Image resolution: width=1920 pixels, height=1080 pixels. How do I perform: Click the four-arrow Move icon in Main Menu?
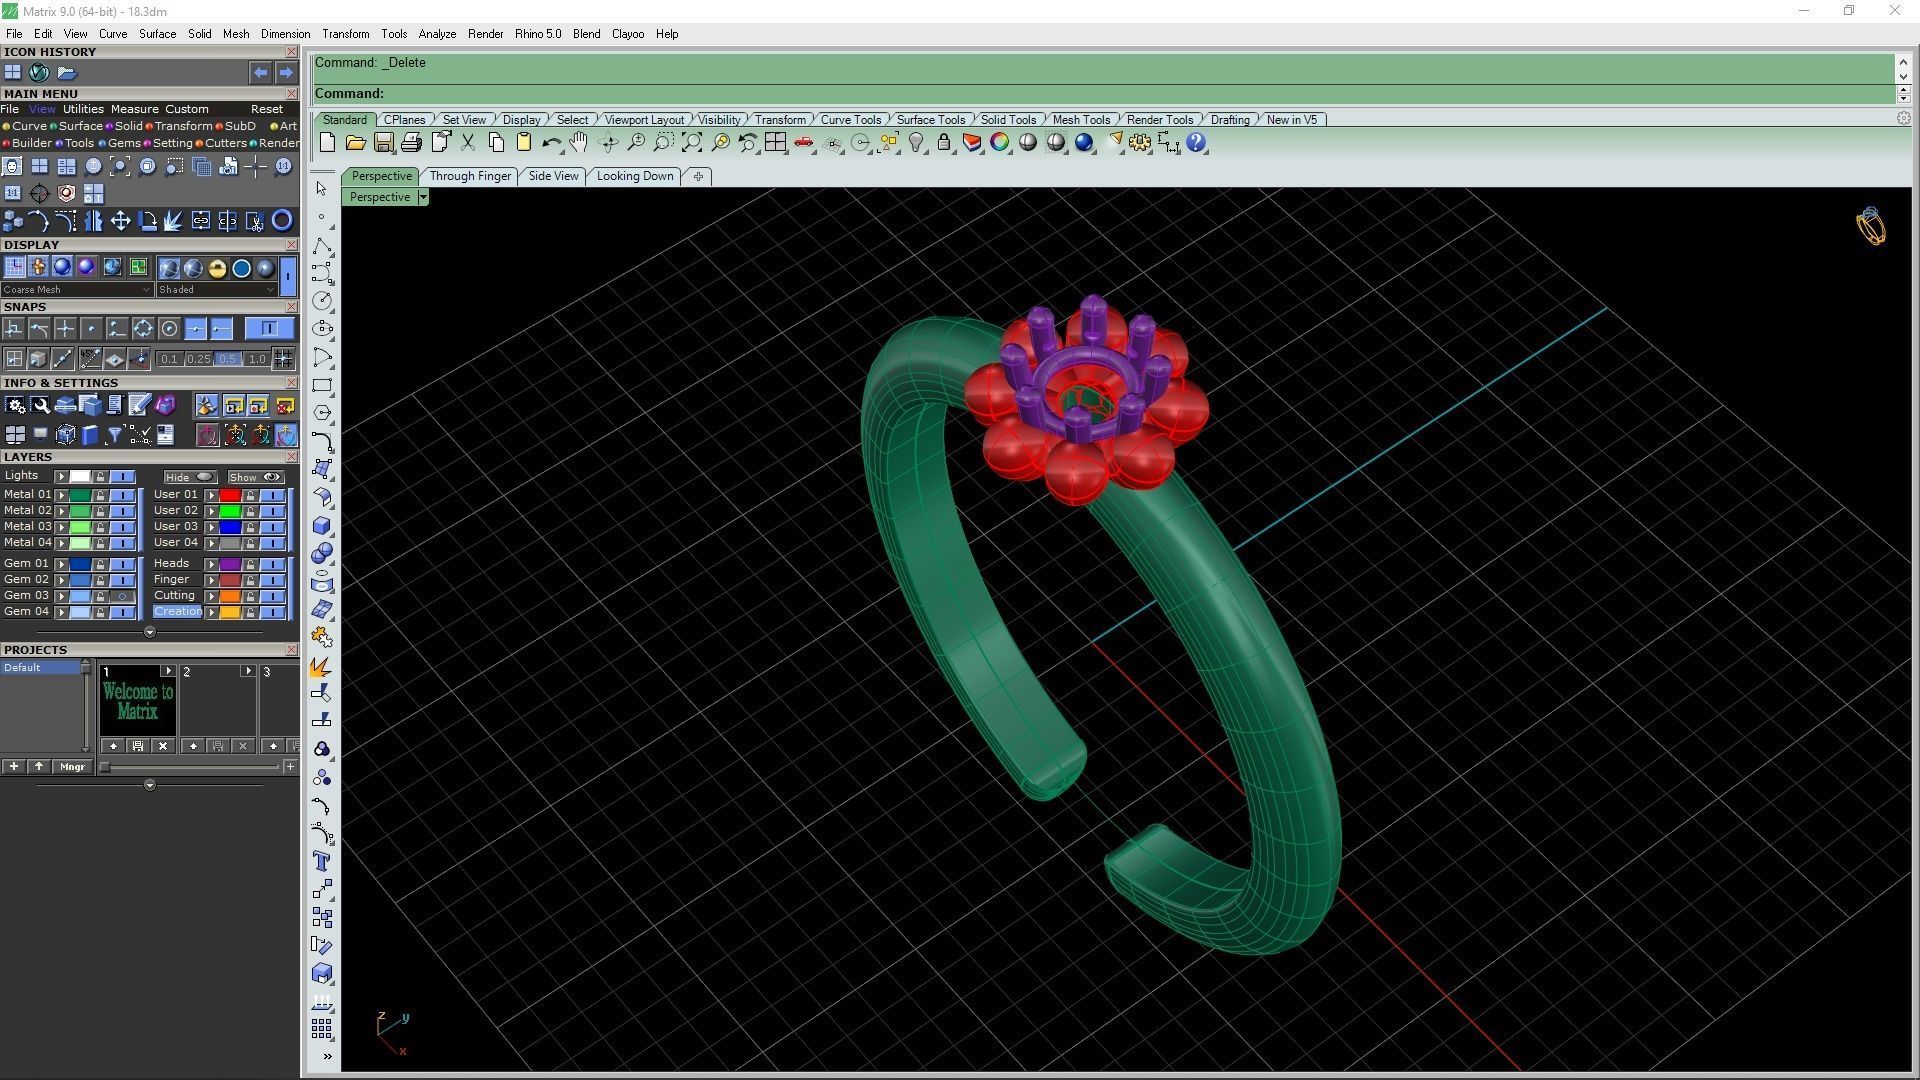pos(120,221)
